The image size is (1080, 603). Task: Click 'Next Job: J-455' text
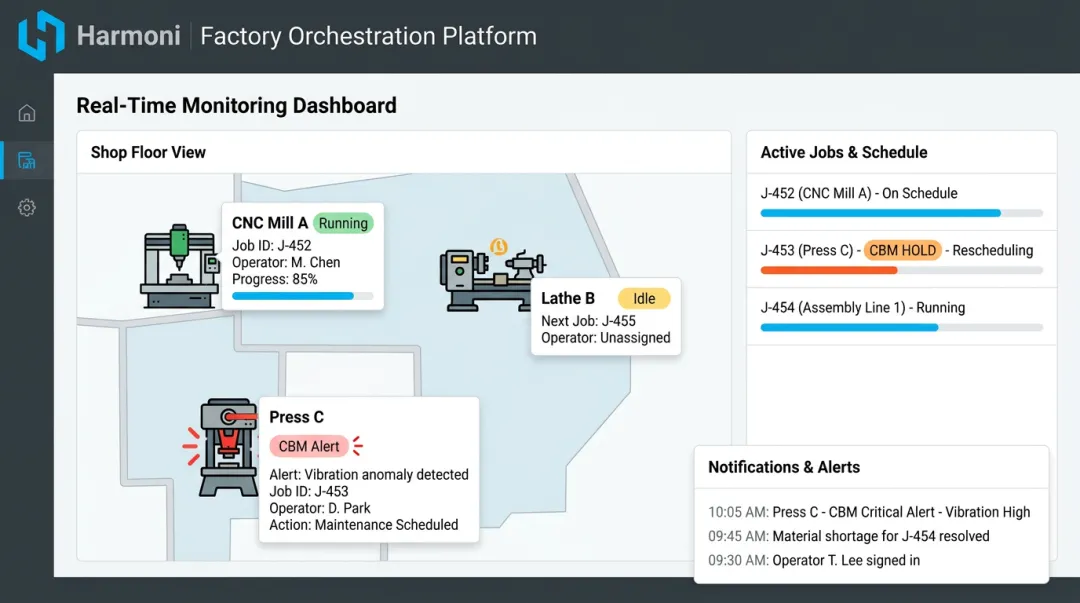coord(588,321)
